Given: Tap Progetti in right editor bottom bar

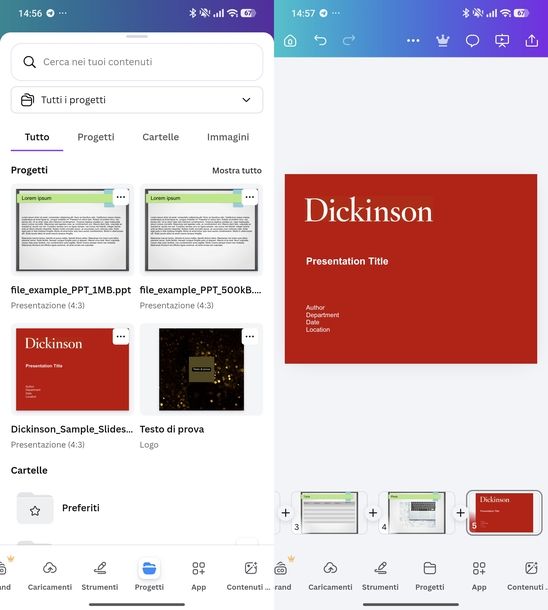Looking at the screenshot, I should (429, 576).
